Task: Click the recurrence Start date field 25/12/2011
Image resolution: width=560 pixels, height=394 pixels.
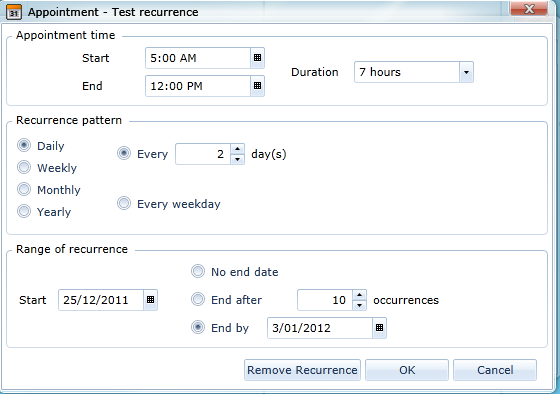Action: point(101,300)
